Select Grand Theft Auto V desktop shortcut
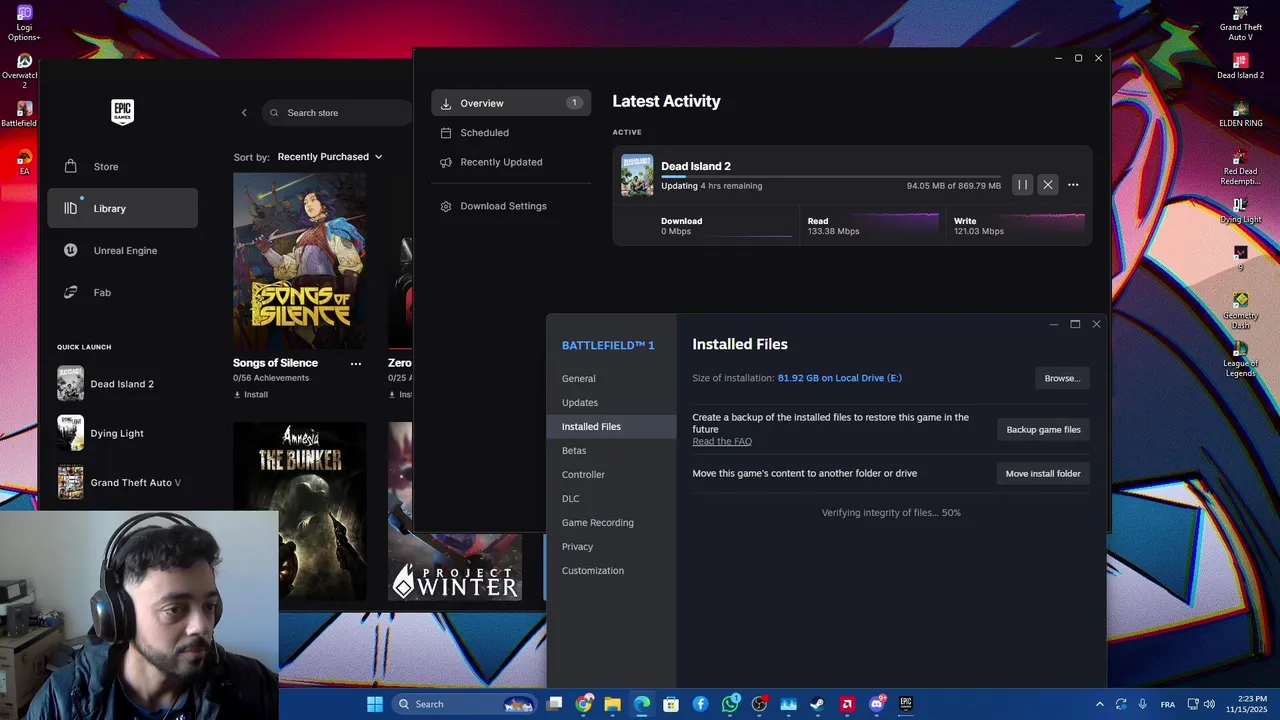1280x720 pixels. point(1240,23)
